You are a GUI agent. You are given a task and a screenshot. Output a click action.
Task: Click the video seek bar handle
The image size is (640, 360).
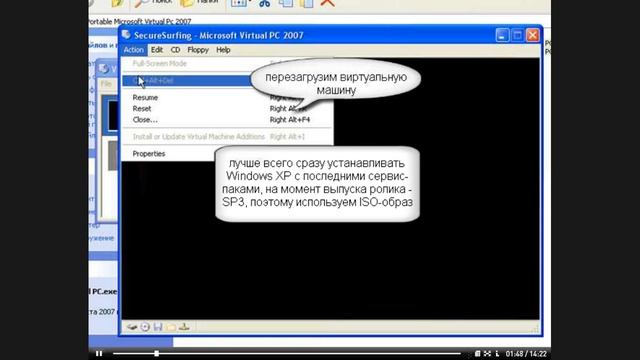coord(156,353)
